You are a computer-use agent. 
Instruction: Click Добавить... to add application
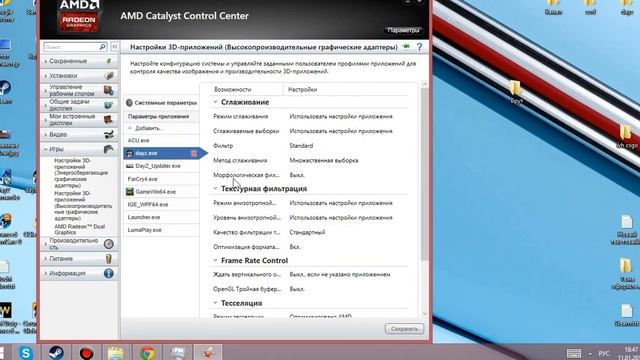(x=149, y=128)
